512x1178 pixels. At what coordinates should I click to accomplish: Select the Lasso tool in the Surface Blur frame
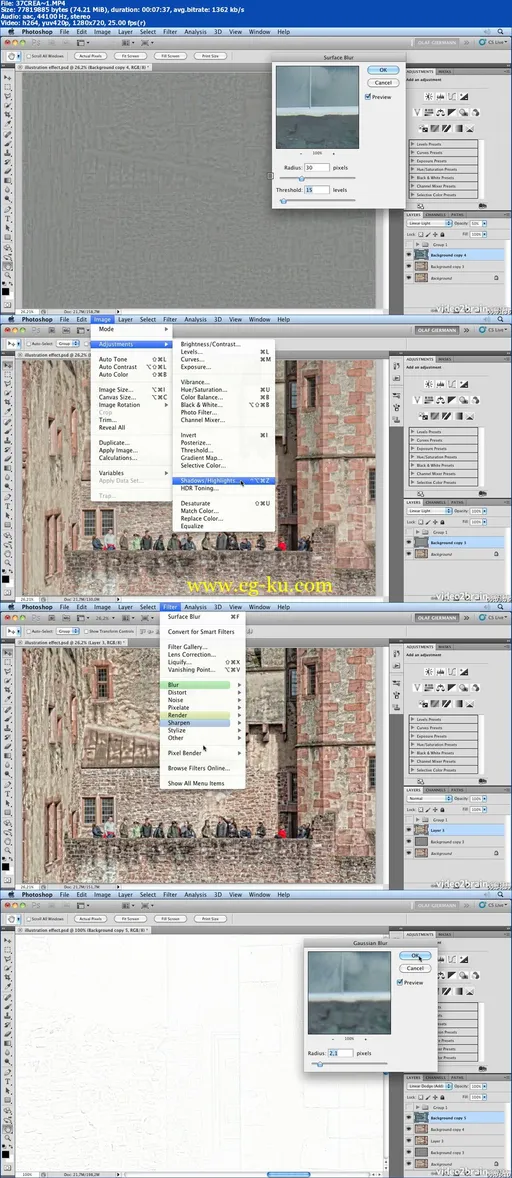pos(8,96)
